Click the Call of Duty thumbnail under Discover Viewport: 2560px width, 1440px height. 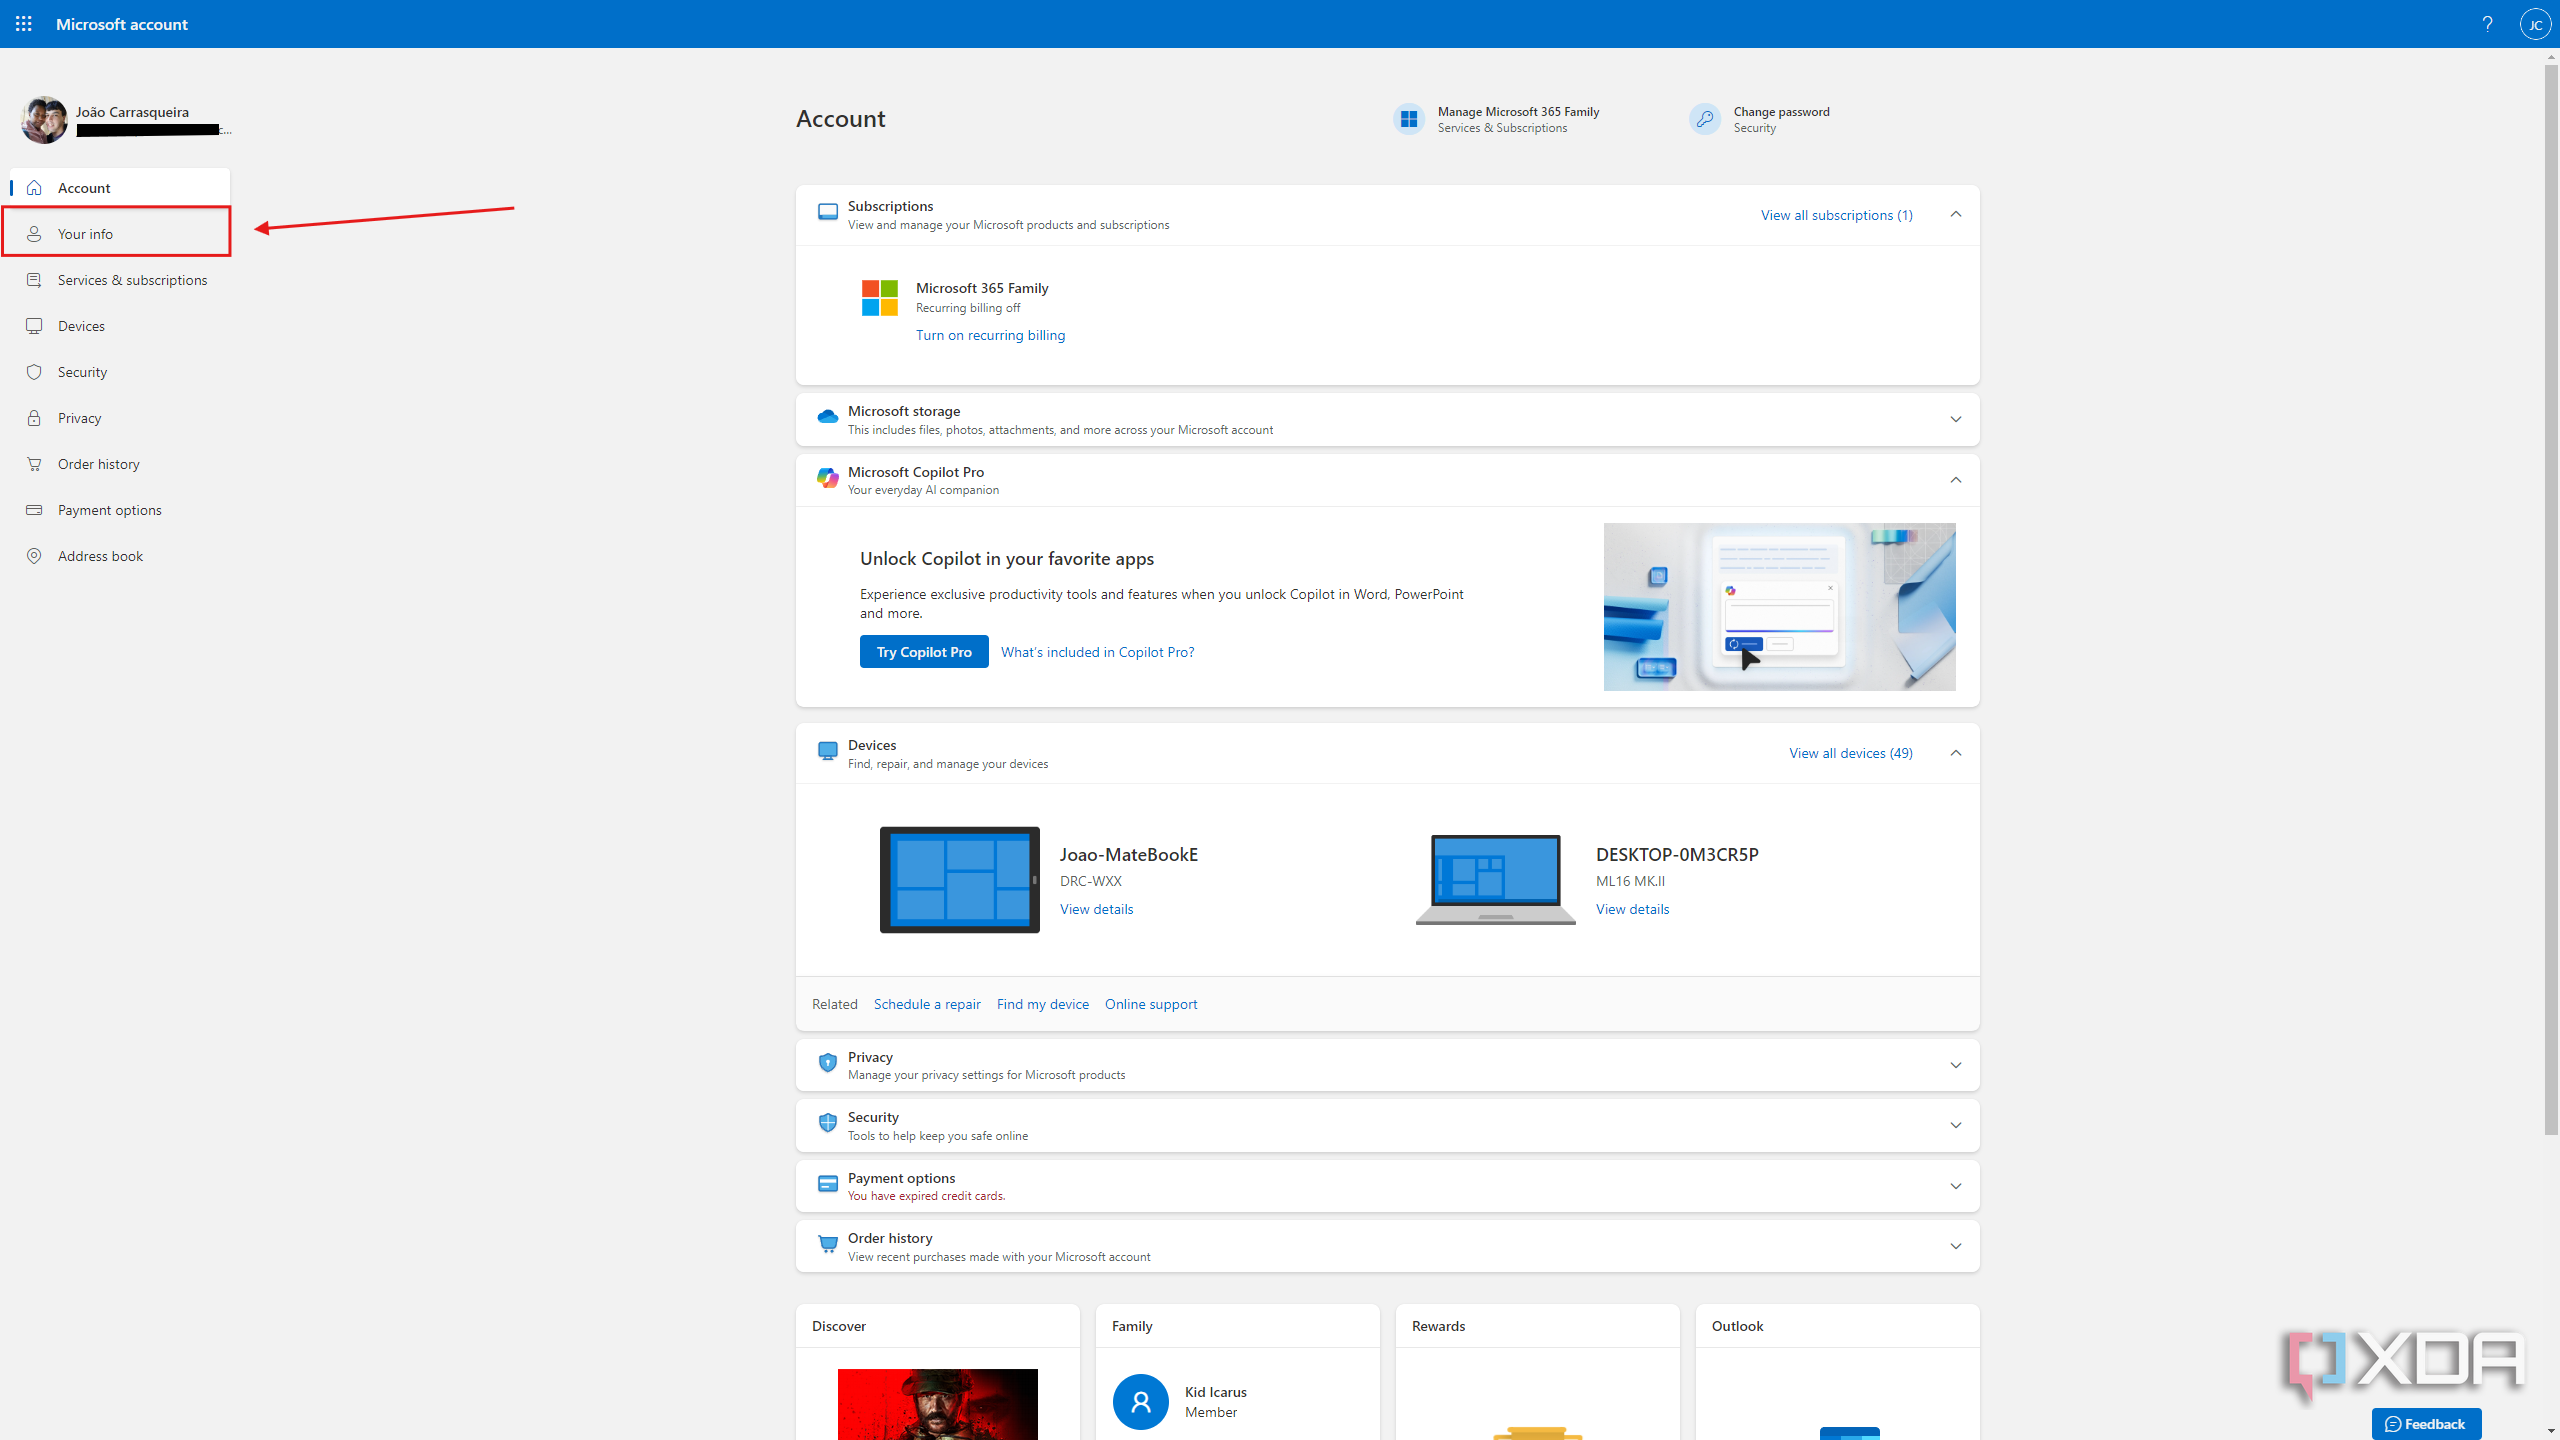[x=937, y=1404]
